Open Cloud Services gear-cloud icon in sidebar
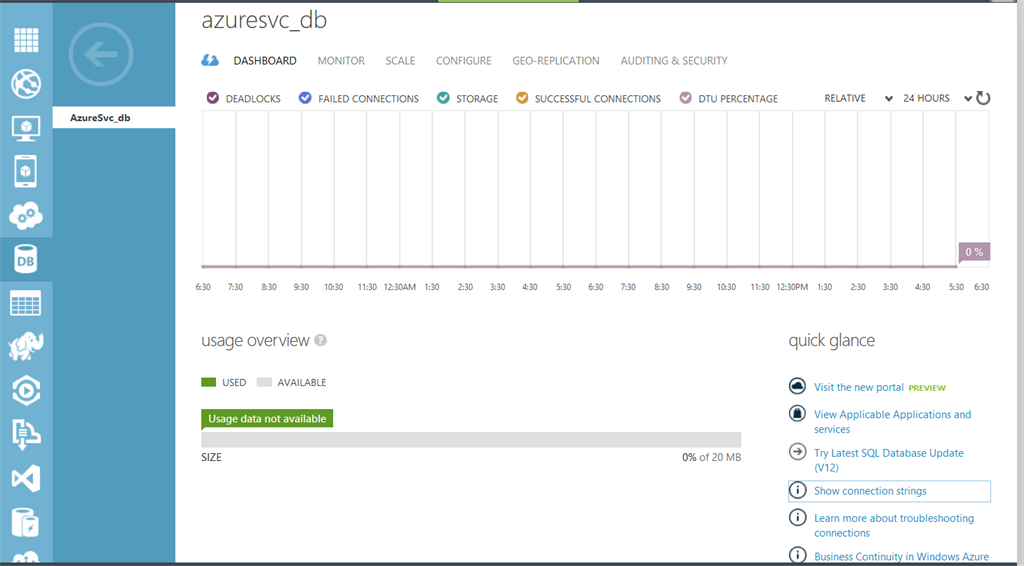Image resolution: width=1024 pixels, height=566 pixels. (x=26, y=215)
